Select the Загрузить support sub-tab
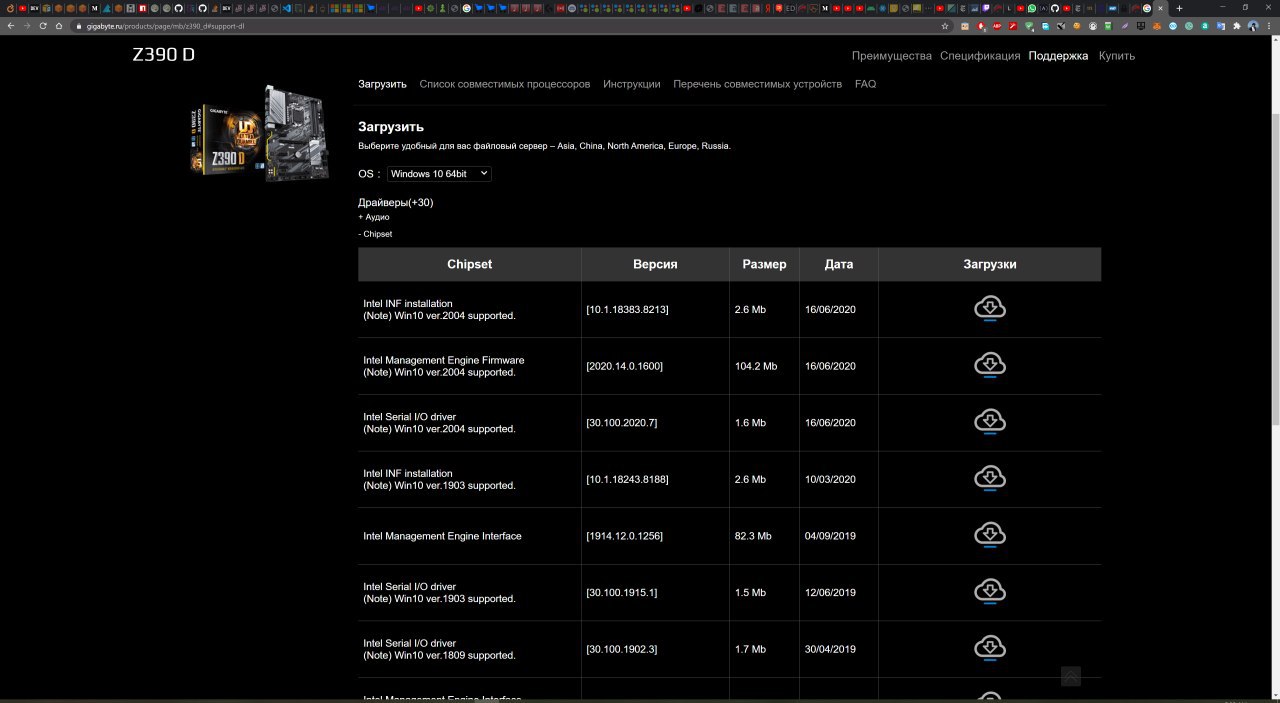1280x703 pixels. point(382,84)
